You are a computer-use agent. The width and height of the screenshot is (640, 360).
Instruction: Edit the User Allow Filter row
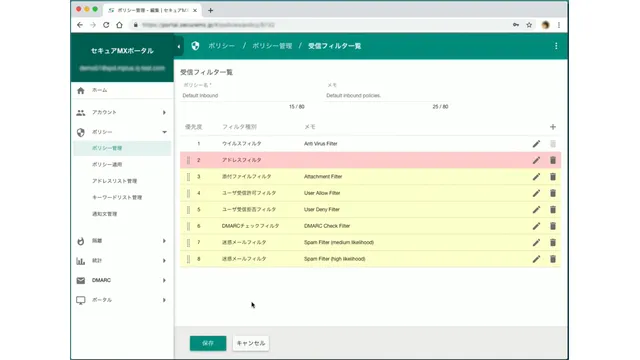point(536,193)
